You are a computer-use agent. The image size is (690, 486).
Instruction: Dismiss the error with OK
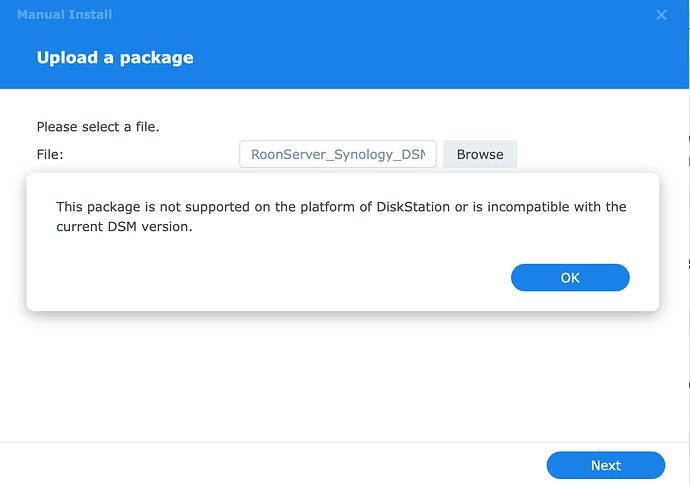570,277
